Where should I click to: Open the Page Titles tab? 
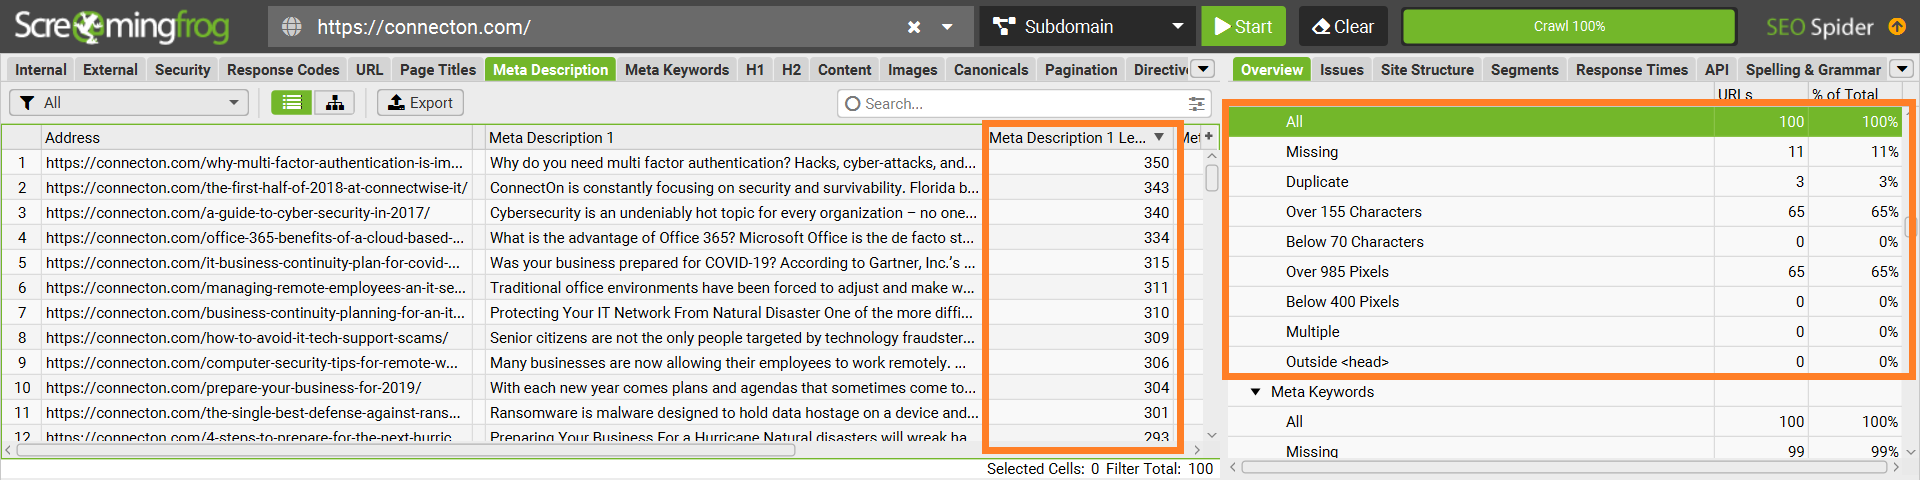[x=438, y=69]
